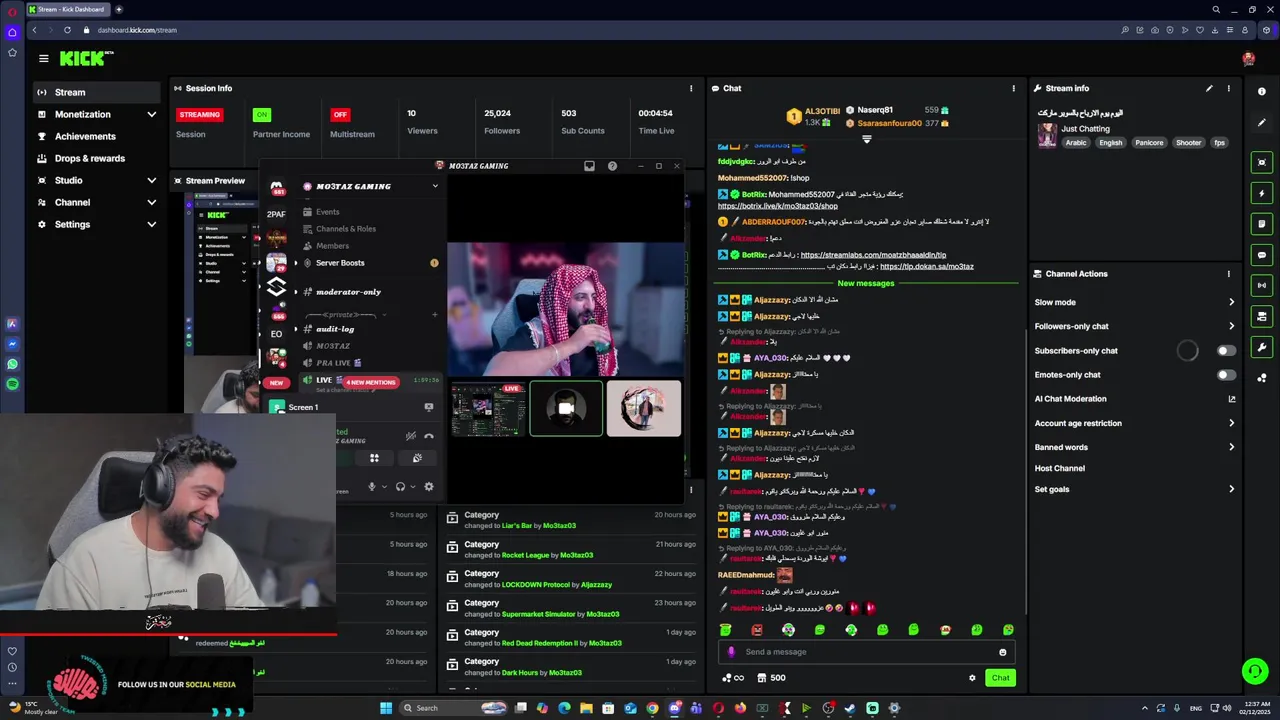Screen dimensions: 1280x720
Task: Click the Arabic stream tag
Action: coord(1076,143)
